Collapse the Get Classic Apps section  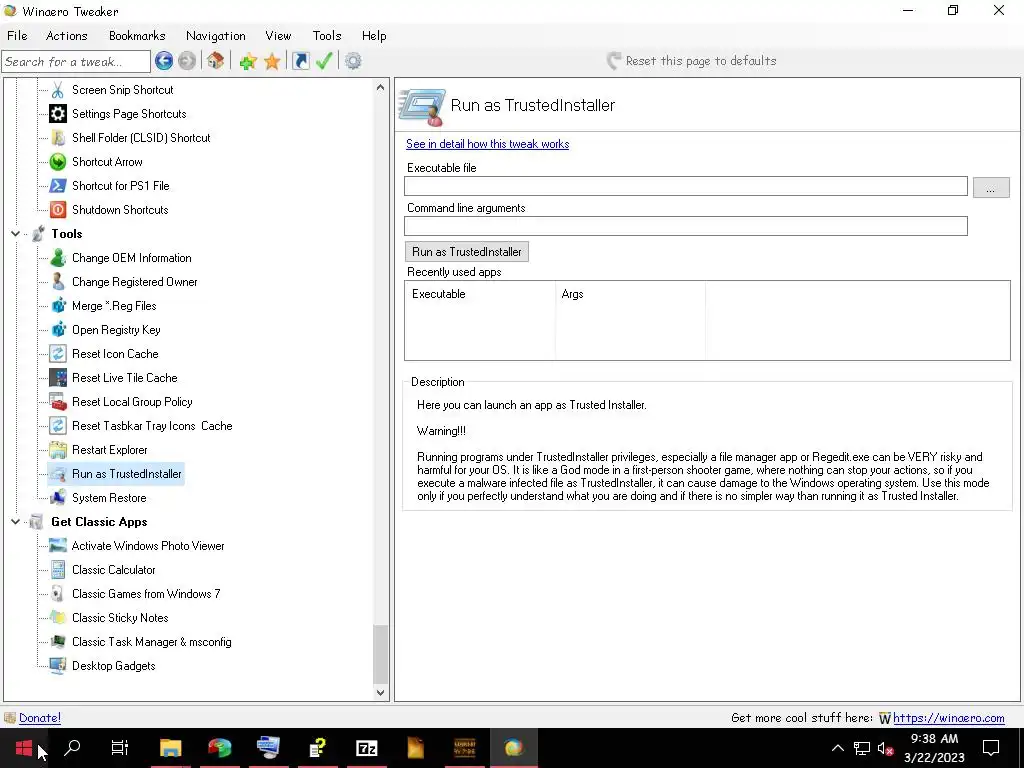(x=16, y=522)
